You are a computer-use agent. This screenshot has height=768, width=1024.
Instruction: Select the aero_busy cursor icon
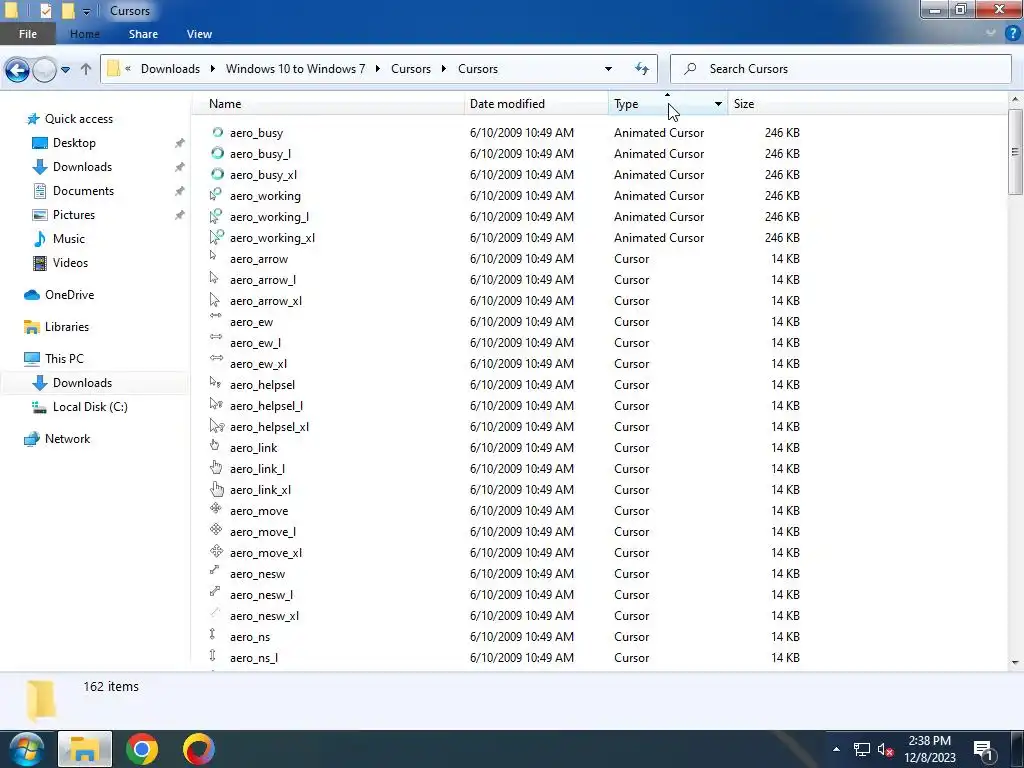point(217,133)
